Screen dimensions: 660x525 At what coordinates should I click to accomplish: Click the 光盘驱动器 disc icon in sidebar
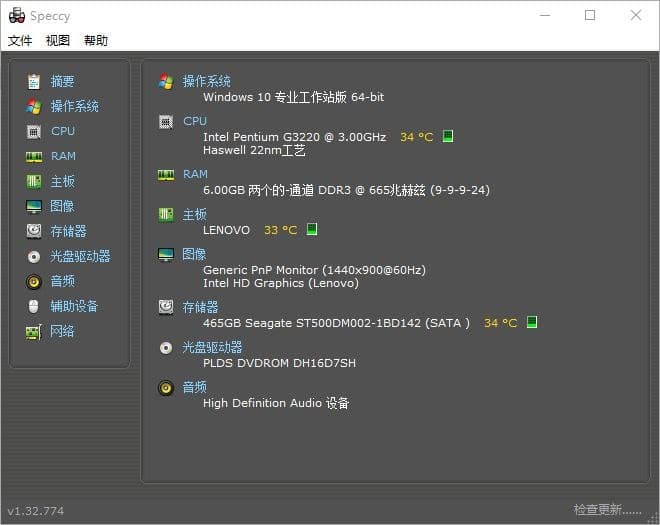[x=34, y=257]
